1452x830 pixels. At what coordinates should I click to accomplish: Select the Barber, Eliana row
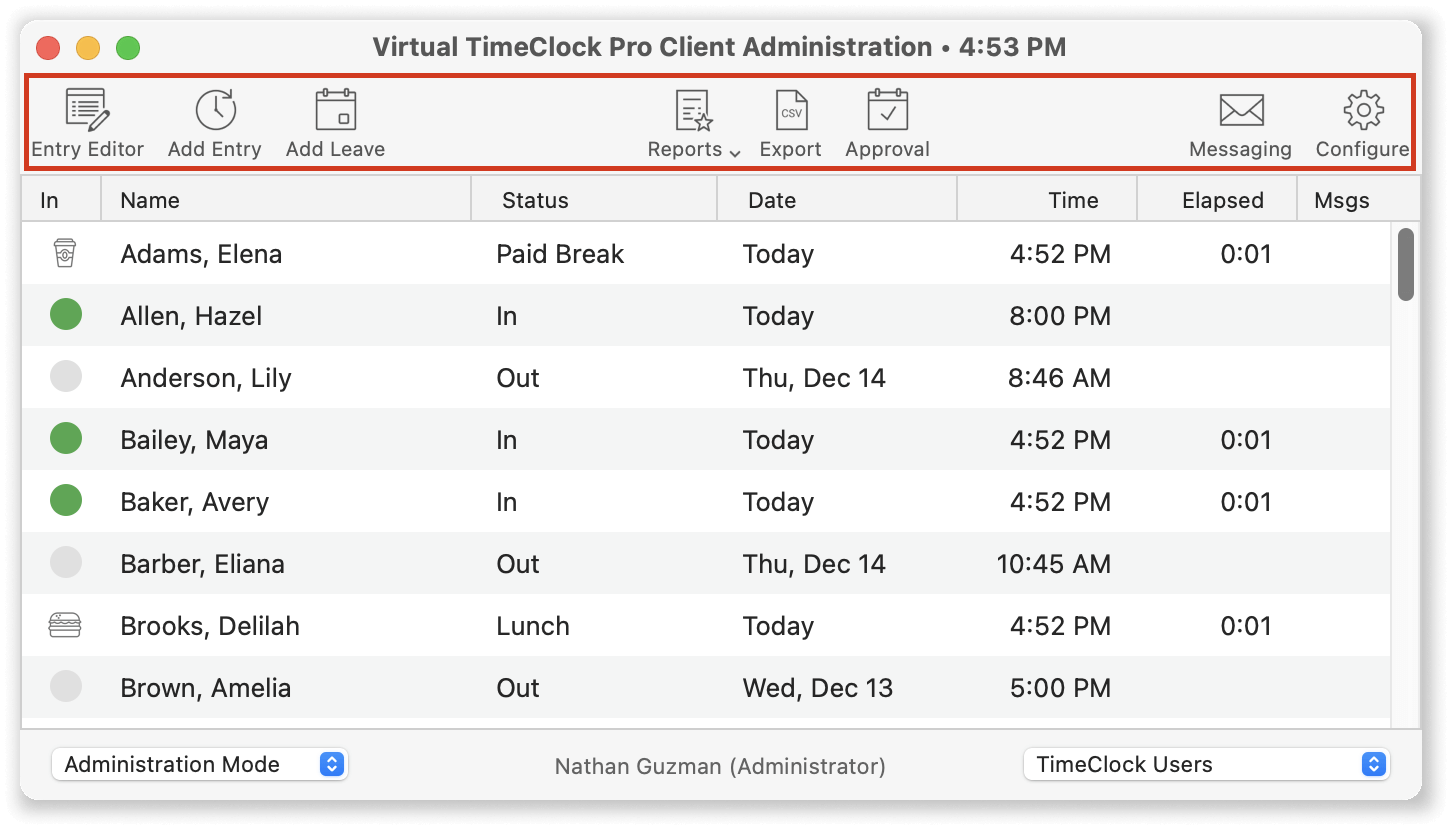point(706,564)
